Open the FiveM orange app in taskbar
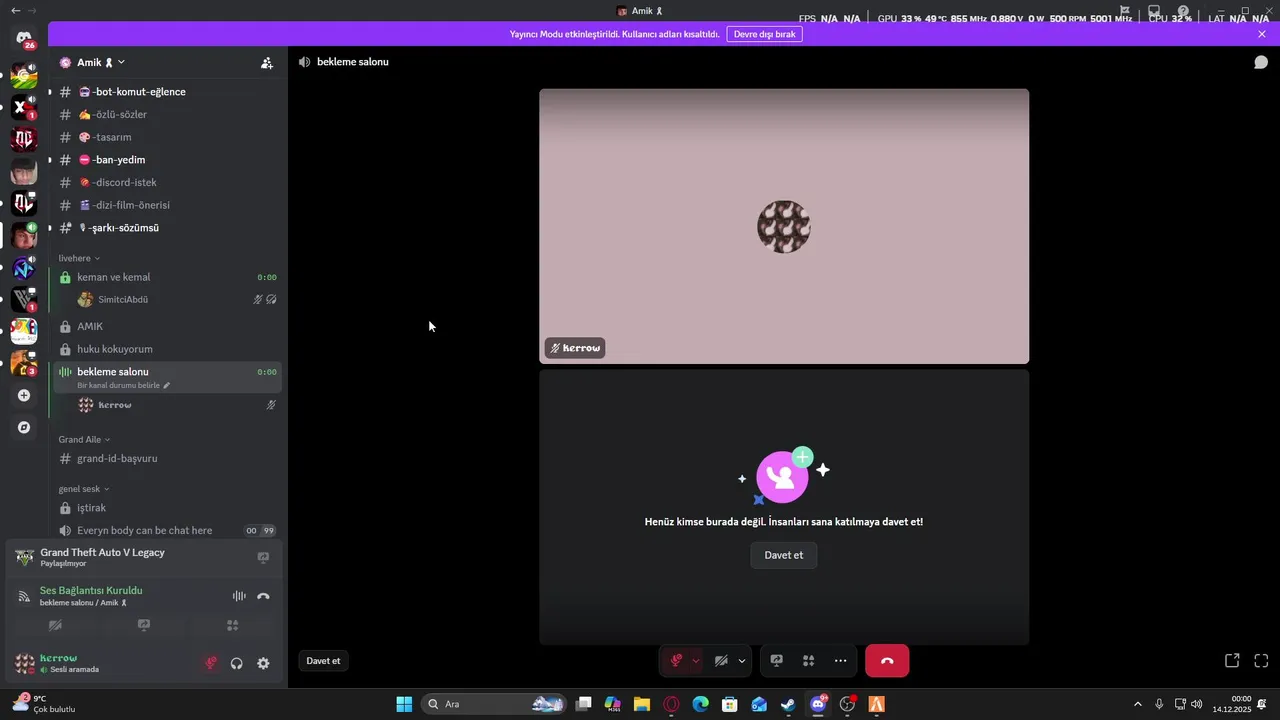 pyautogui.click(x=876, y=704)
